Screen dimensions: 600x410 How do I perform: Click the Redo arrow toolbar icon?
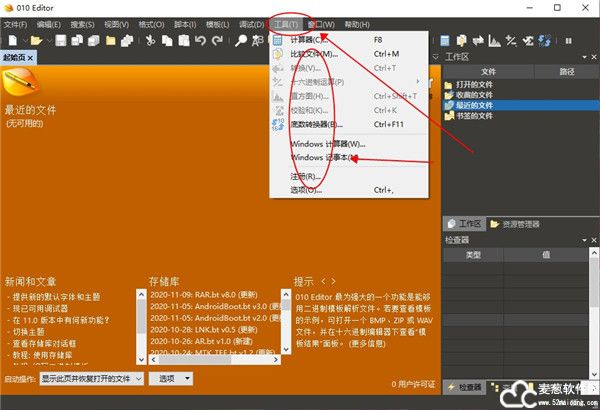click(218, 40)
